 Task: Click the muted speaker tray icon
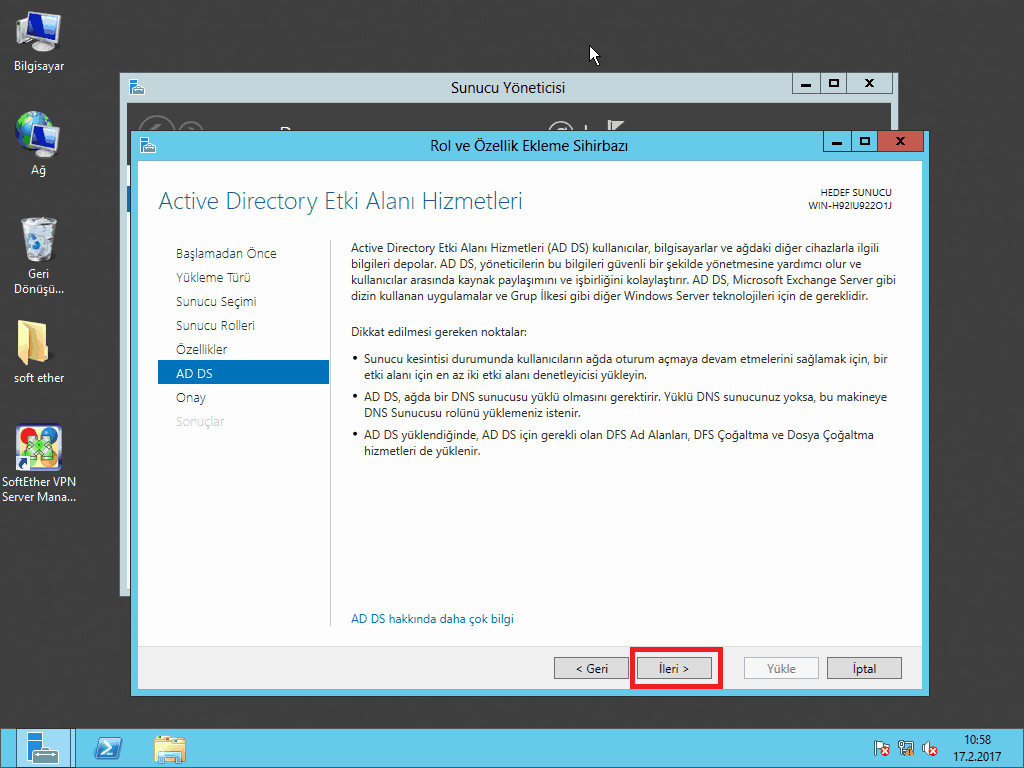(929, 748)
